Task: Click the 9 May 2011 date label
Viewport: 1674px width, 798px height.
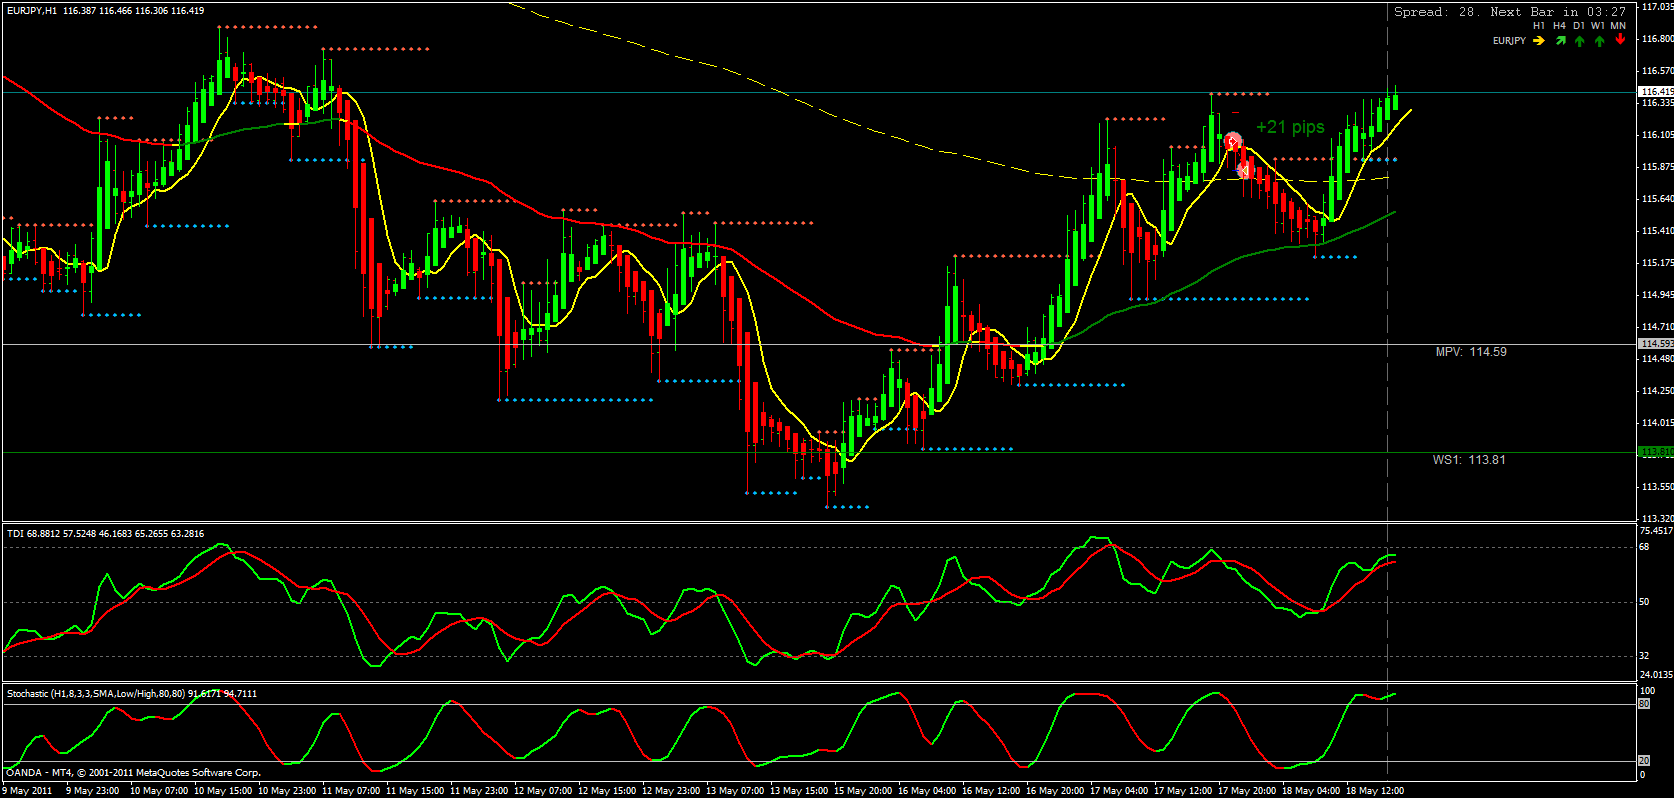Action: pyautogui.click(x=27, y=791)
